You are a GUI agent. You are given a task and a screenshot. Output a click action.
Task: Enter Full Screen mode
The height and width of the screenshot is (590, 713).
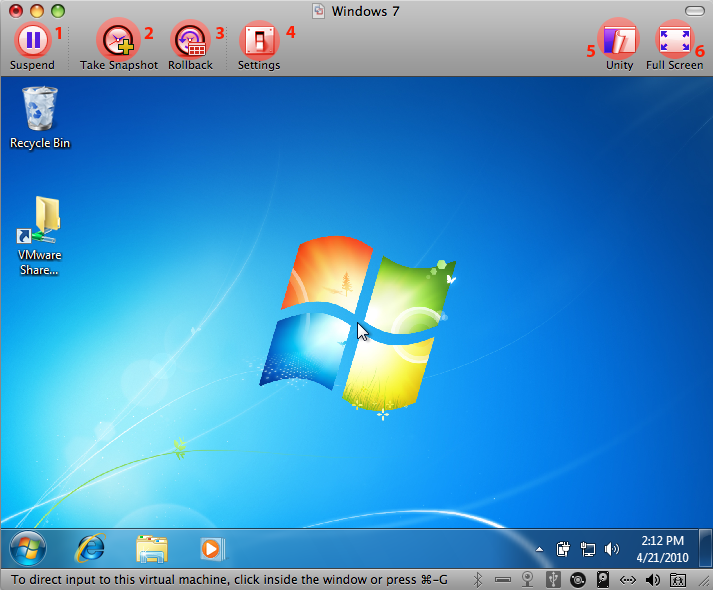[674, 47]
